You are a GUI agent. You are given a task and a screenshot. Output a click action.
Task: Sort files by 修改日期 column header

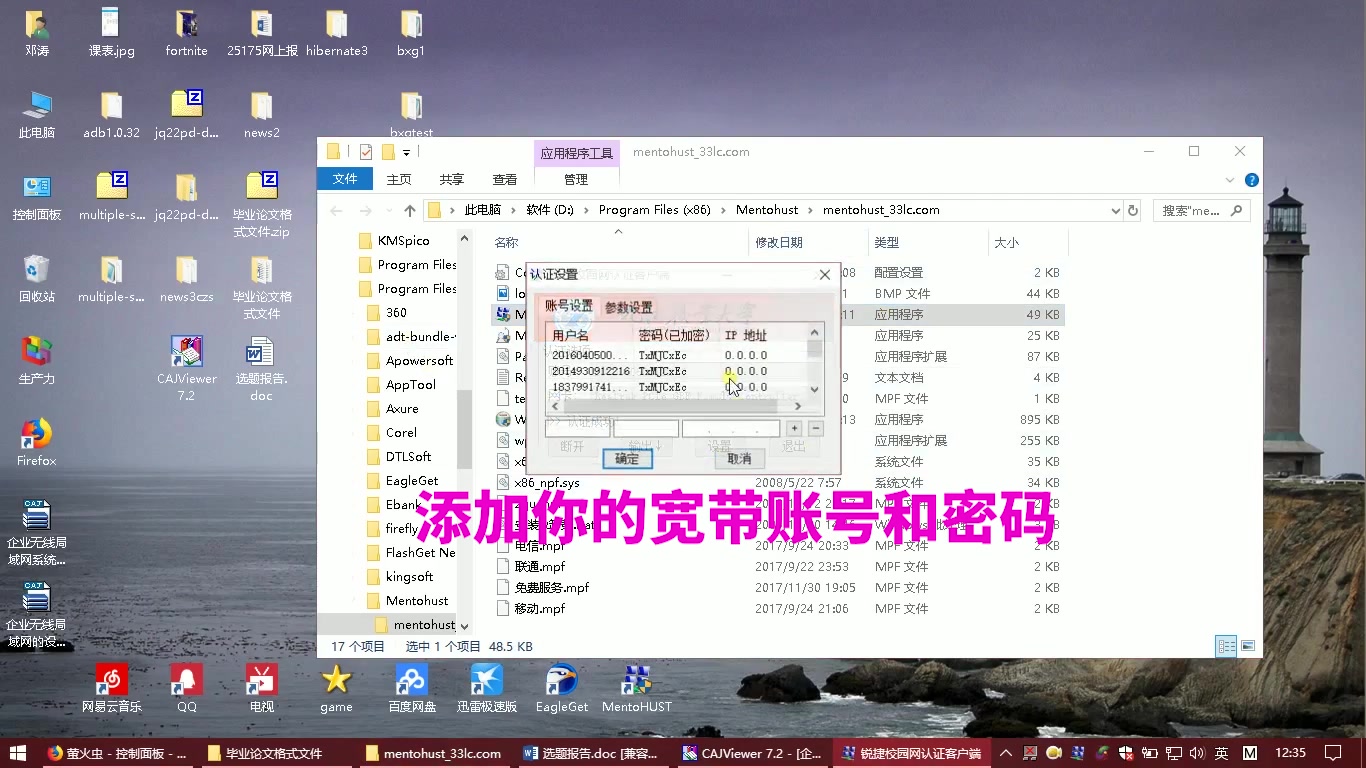(808, 242)
